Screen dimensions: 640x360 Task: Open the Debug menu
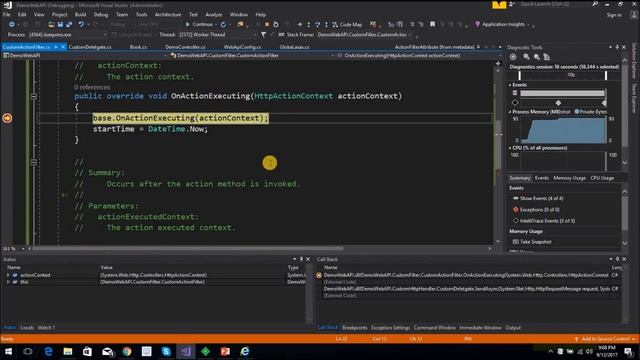coord(101,14)
